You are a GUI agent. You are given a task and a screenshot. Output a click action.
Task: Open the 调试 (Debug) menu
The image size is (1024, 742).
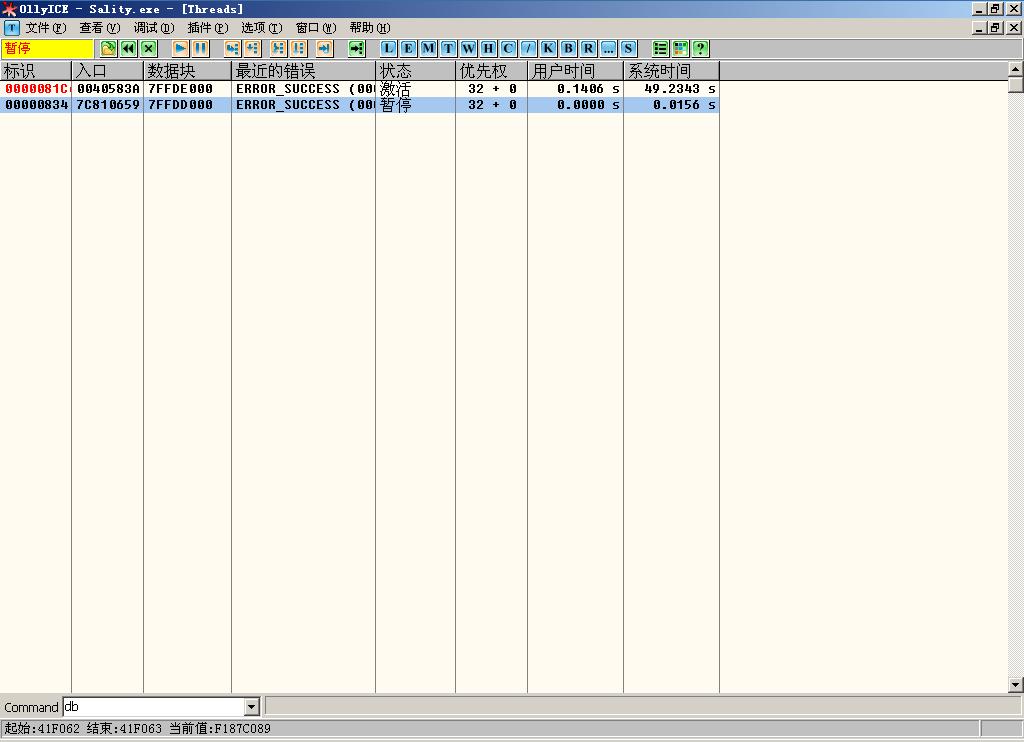point(153,28)
